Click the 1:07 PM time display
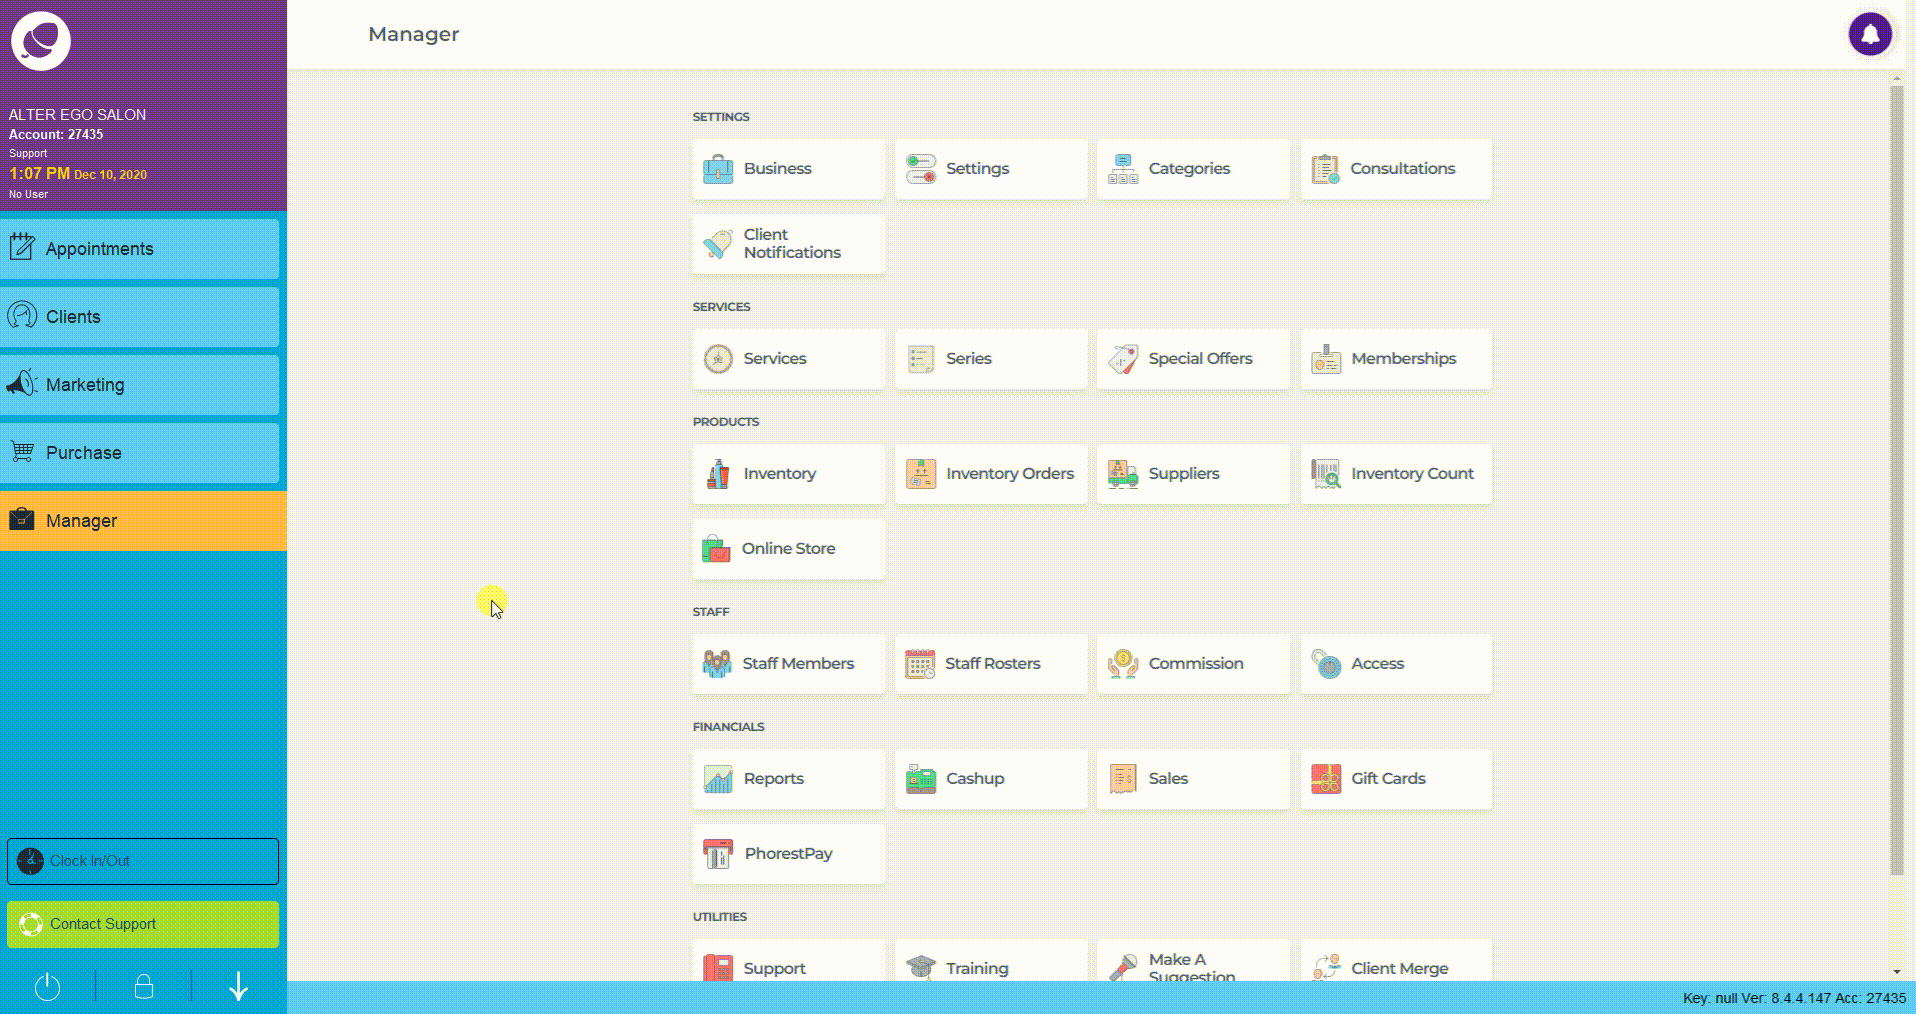Viewport: 1916px width, 1014px height. pos(40,173)
